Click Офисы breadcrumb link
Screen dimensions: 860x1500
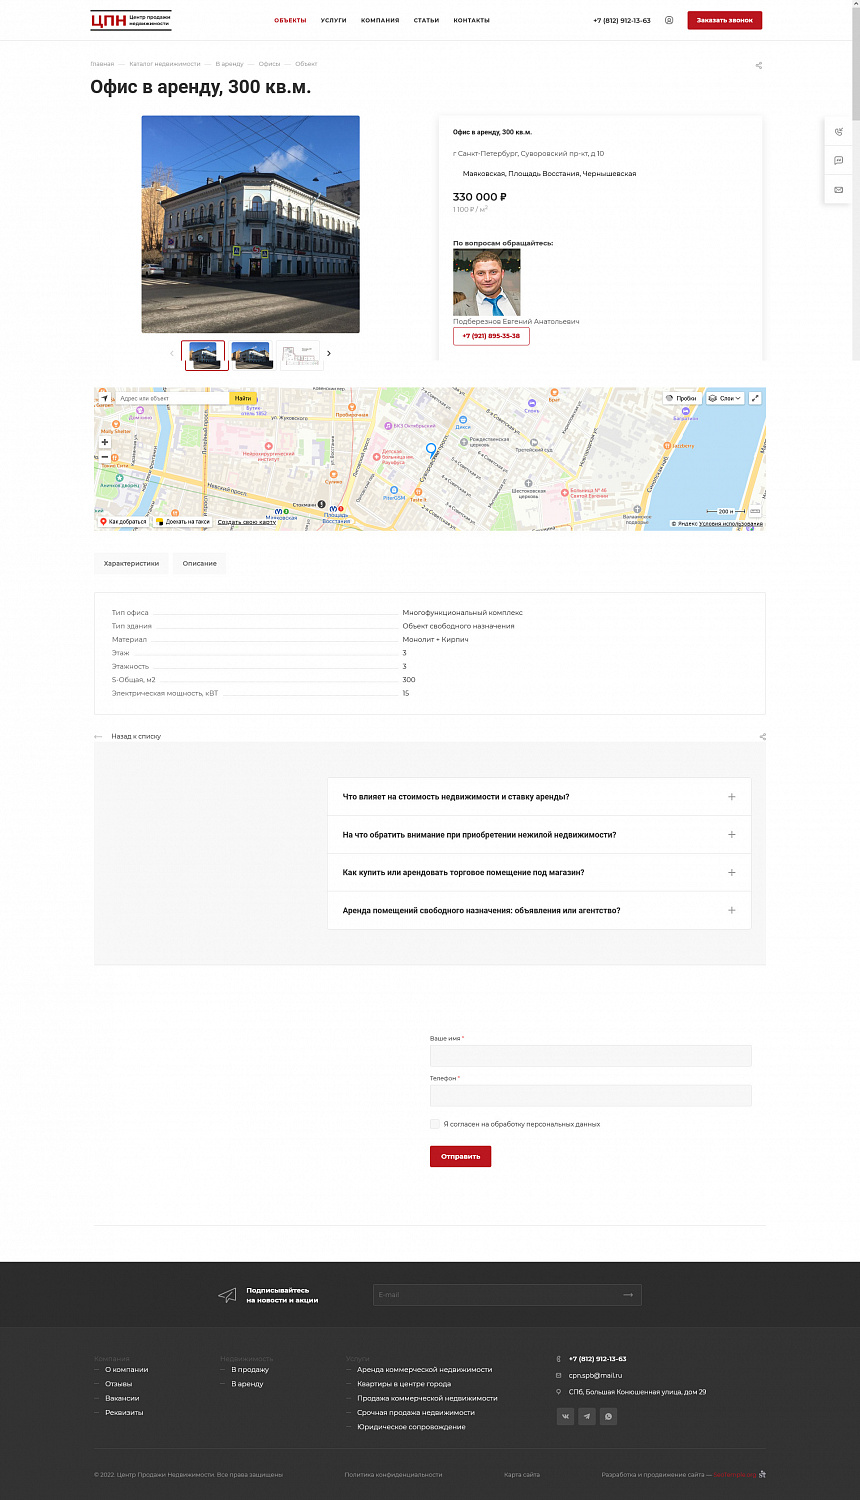(x=269, y=64)
